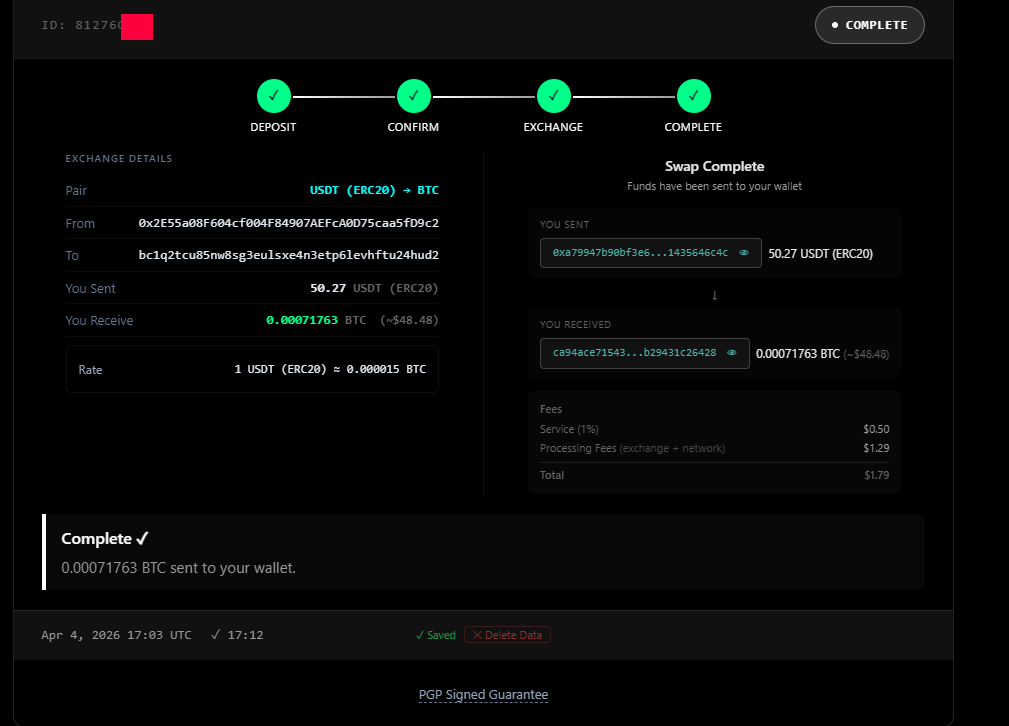The image size is (1009, 726).
Task: Click the Confirm step checkmark icon
Action: point(413,97)
